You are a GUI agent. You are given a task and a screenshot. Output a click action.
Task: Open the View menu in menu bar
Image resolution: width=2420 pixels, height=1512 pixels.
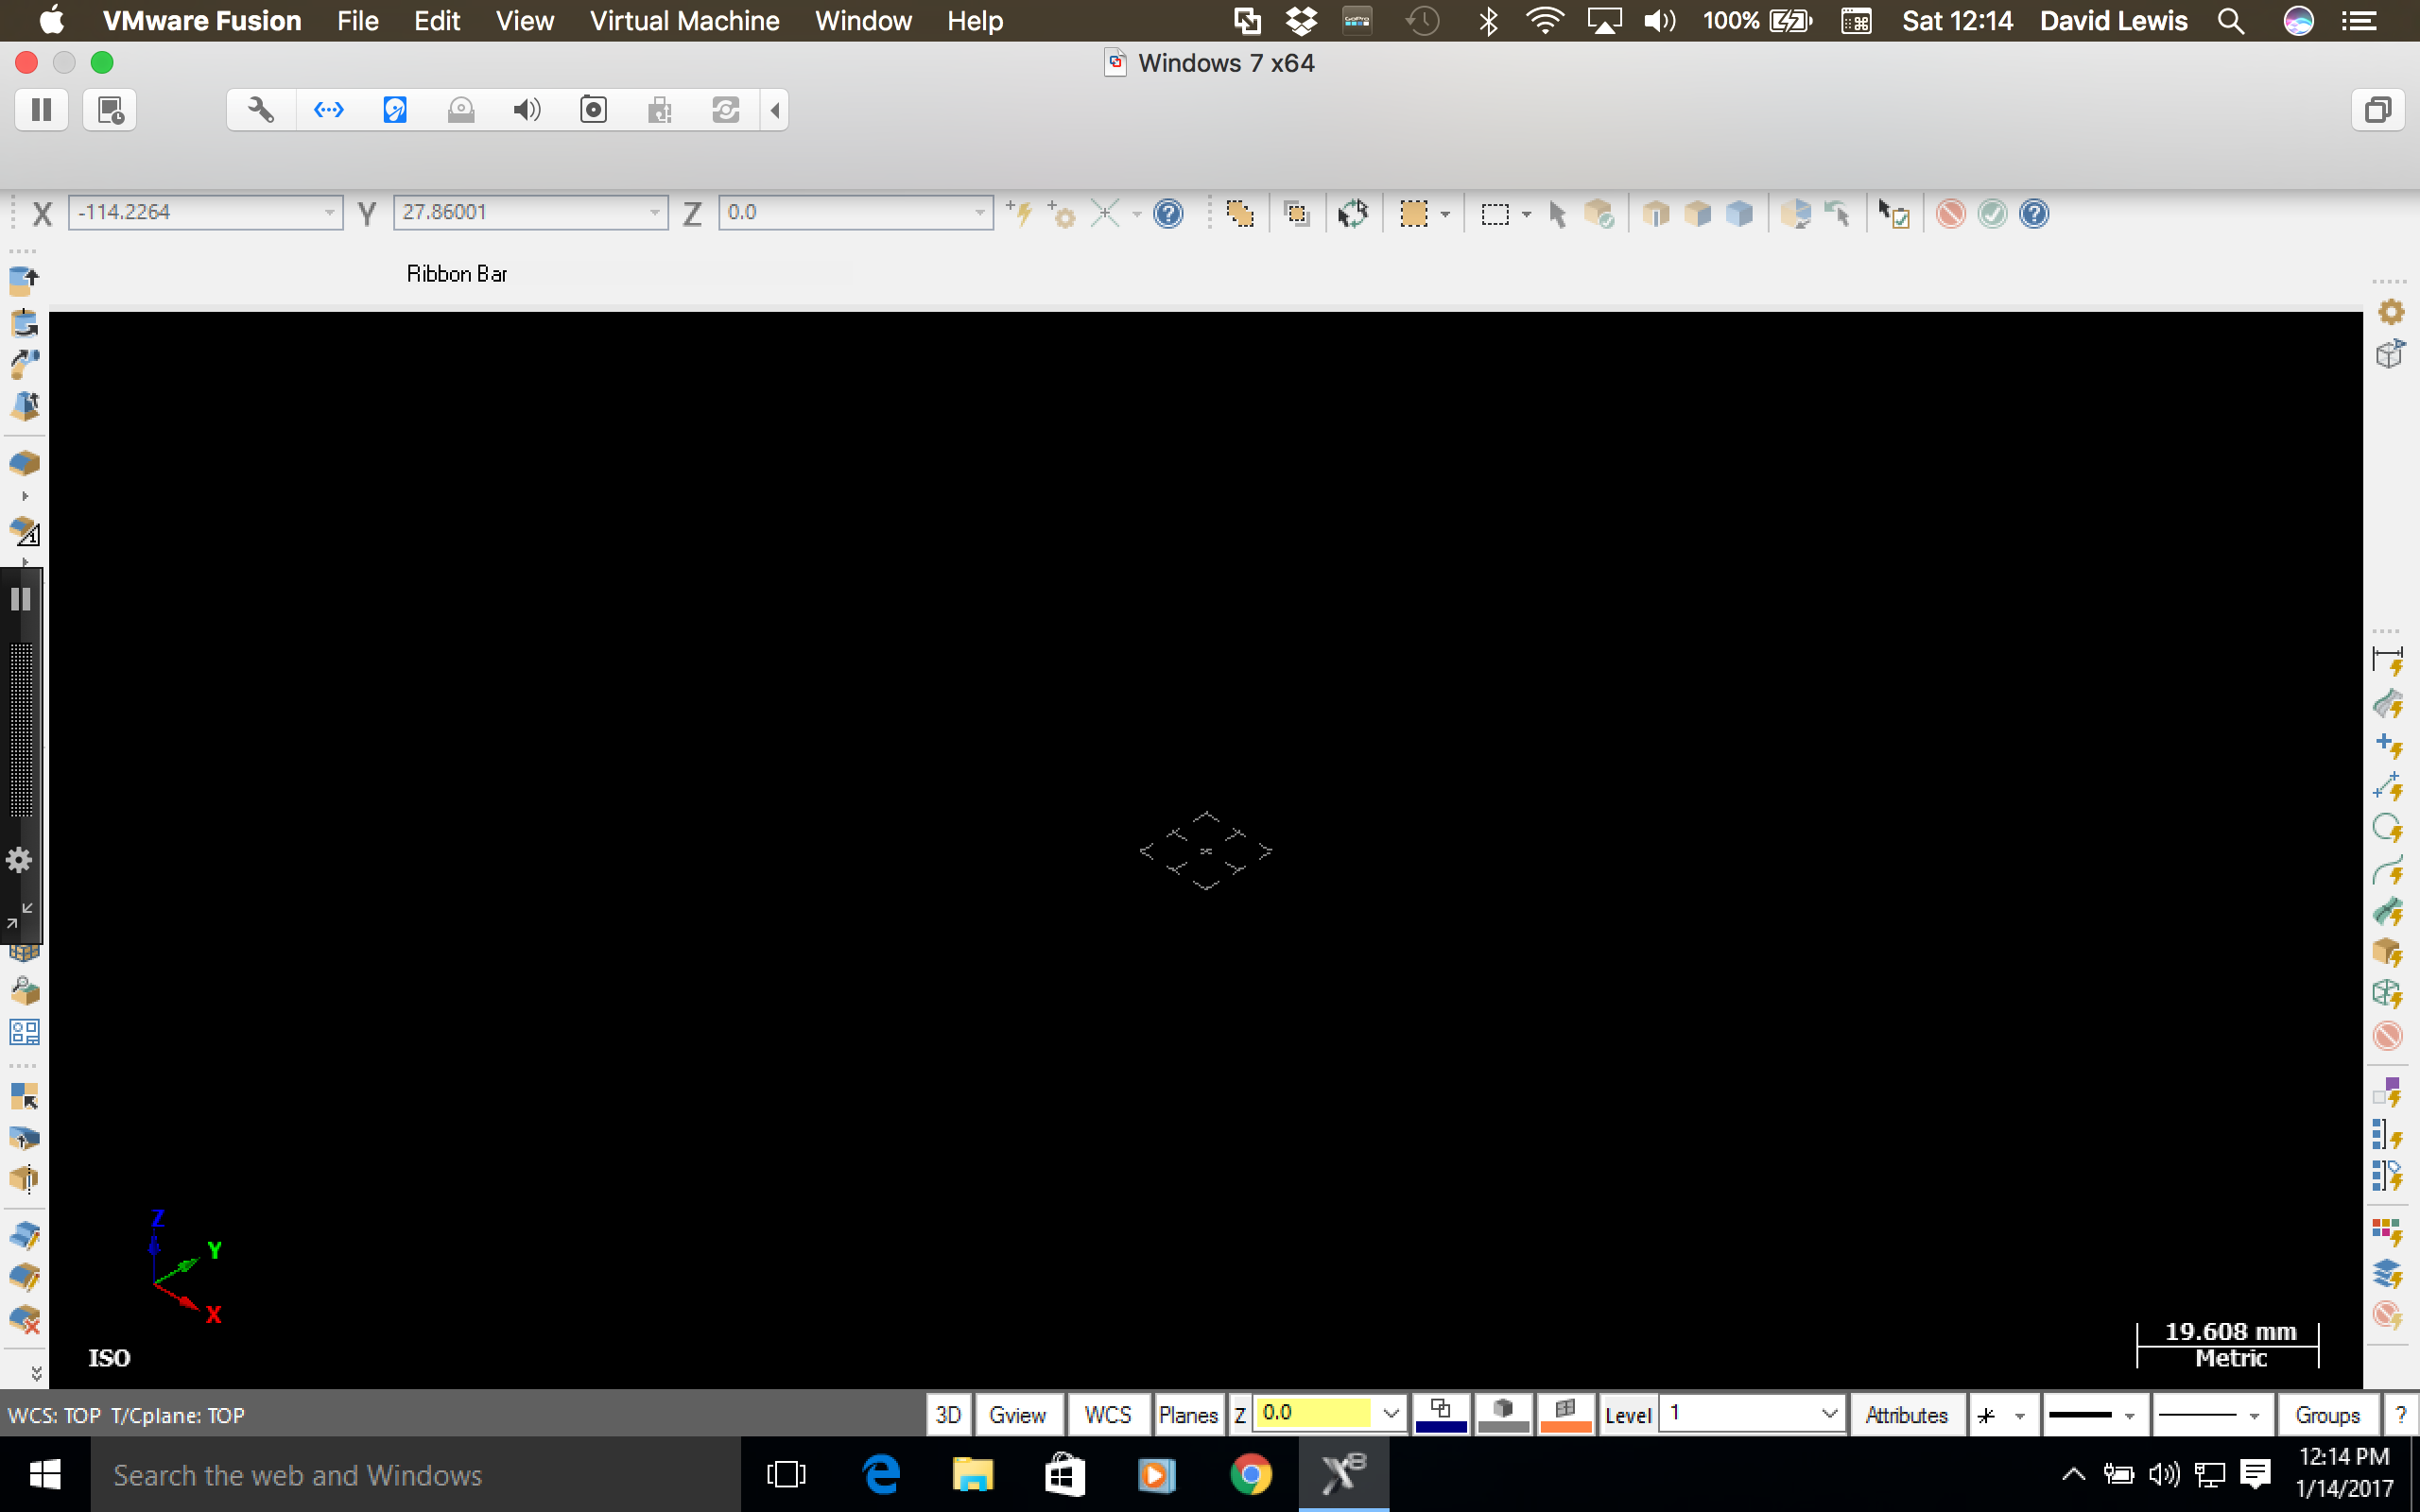pos(524,21)
